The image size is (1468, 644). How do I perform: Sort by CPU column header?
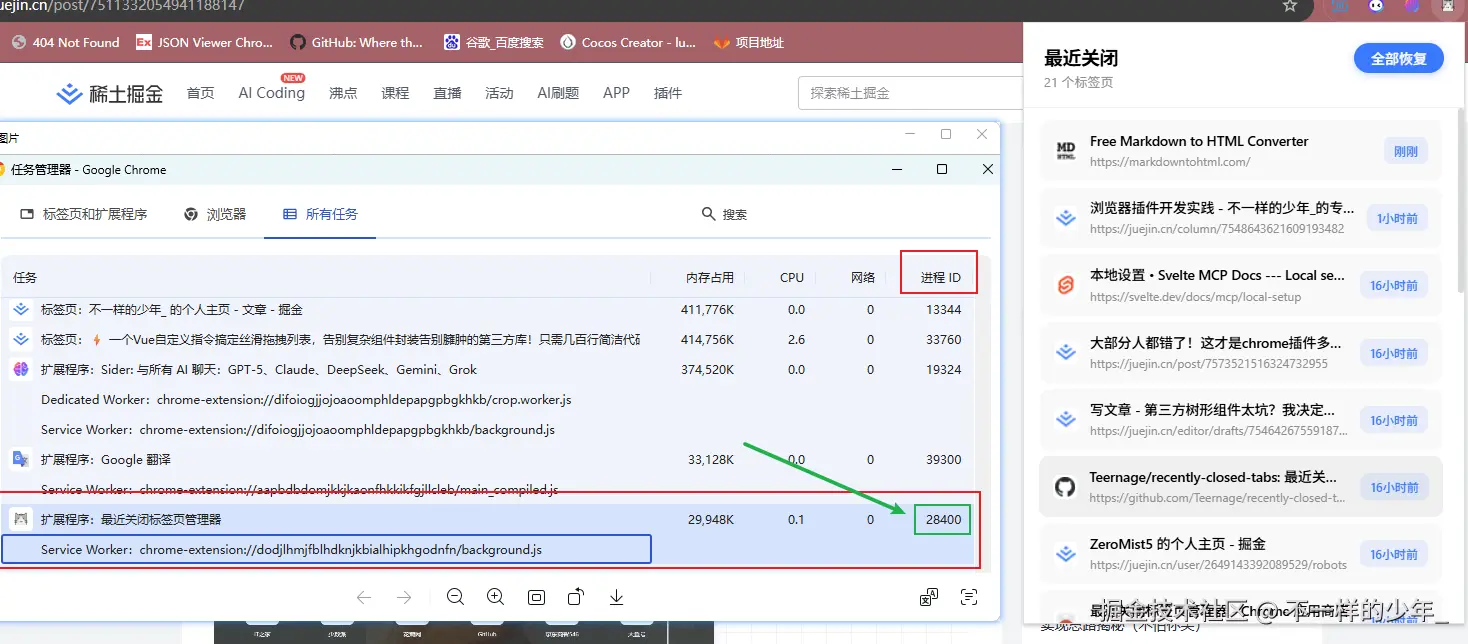[x=792, y=277]
